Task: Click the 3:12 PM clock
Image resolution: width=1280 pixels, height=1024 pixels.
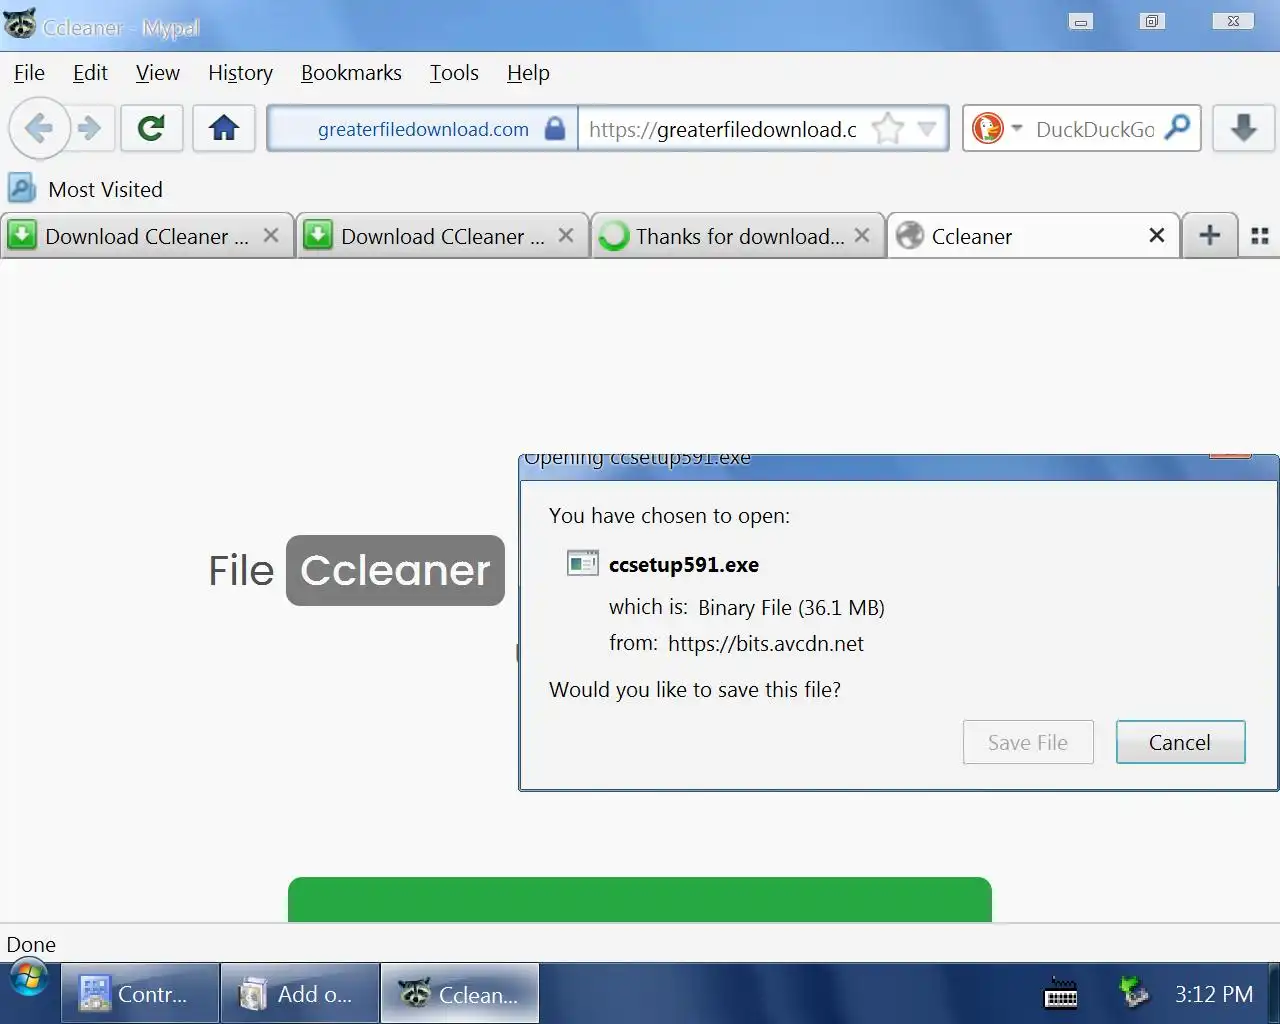Action: pyautogui.click(x=1214, y=994)
